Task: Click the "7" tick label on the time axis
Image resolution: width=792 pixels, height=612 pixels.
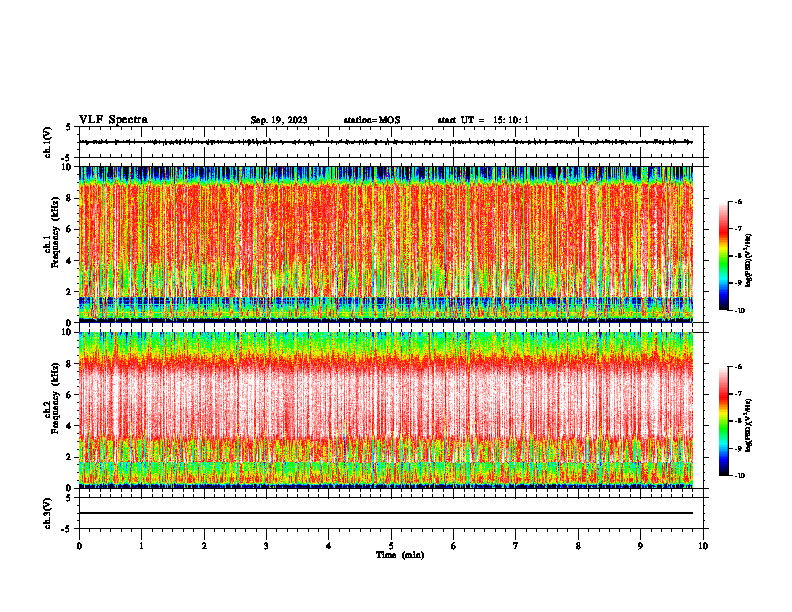Action: [516, 546]
